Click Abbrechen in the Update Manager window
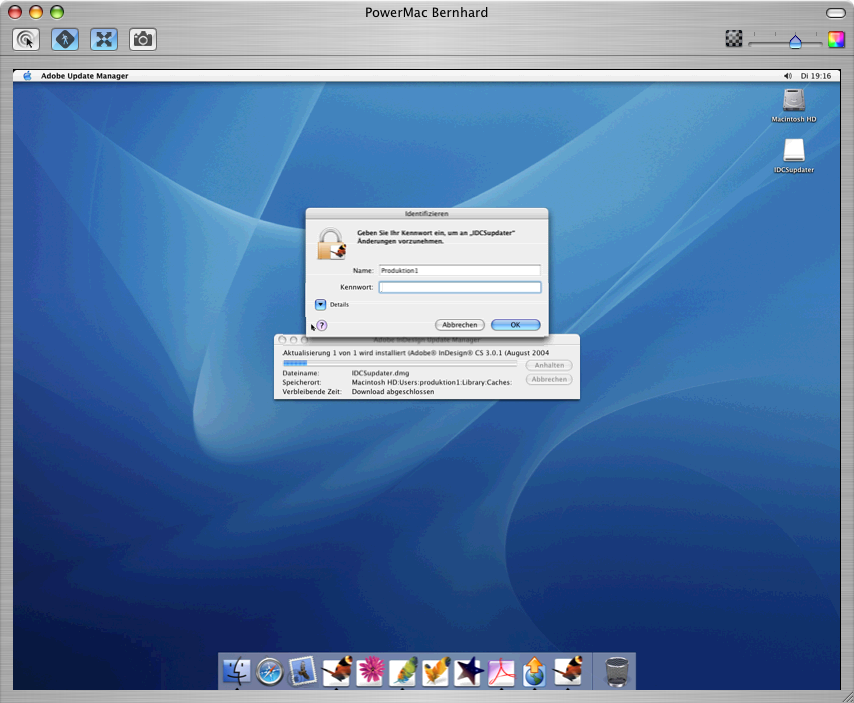 [x=549, y=379]
